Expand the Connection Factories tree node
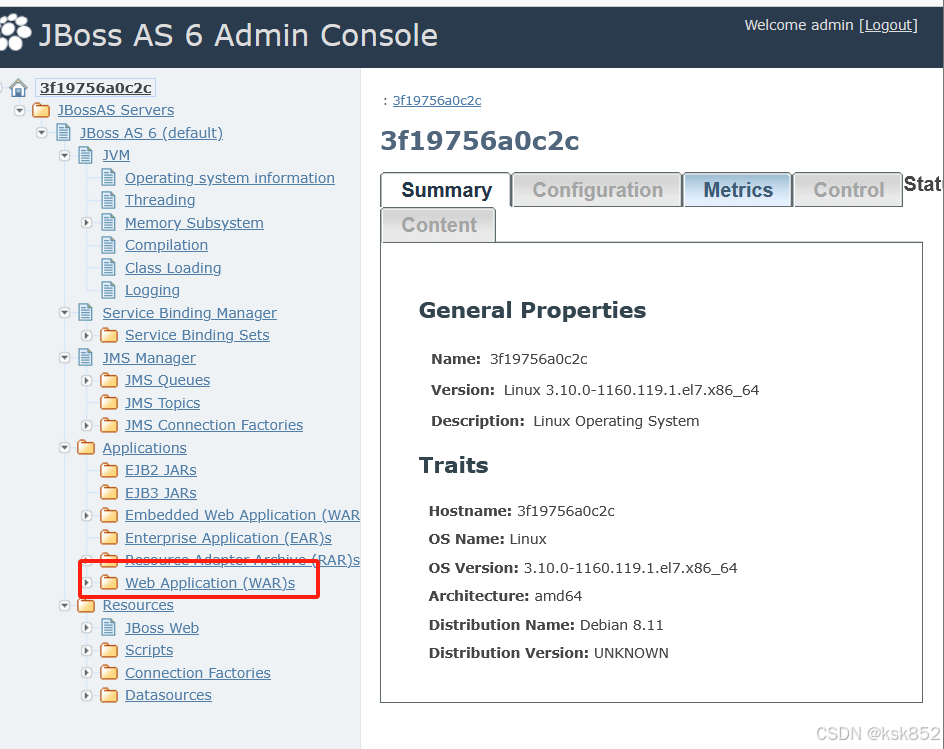The width and height of the screenshot is (944, 749). [86, 672]
